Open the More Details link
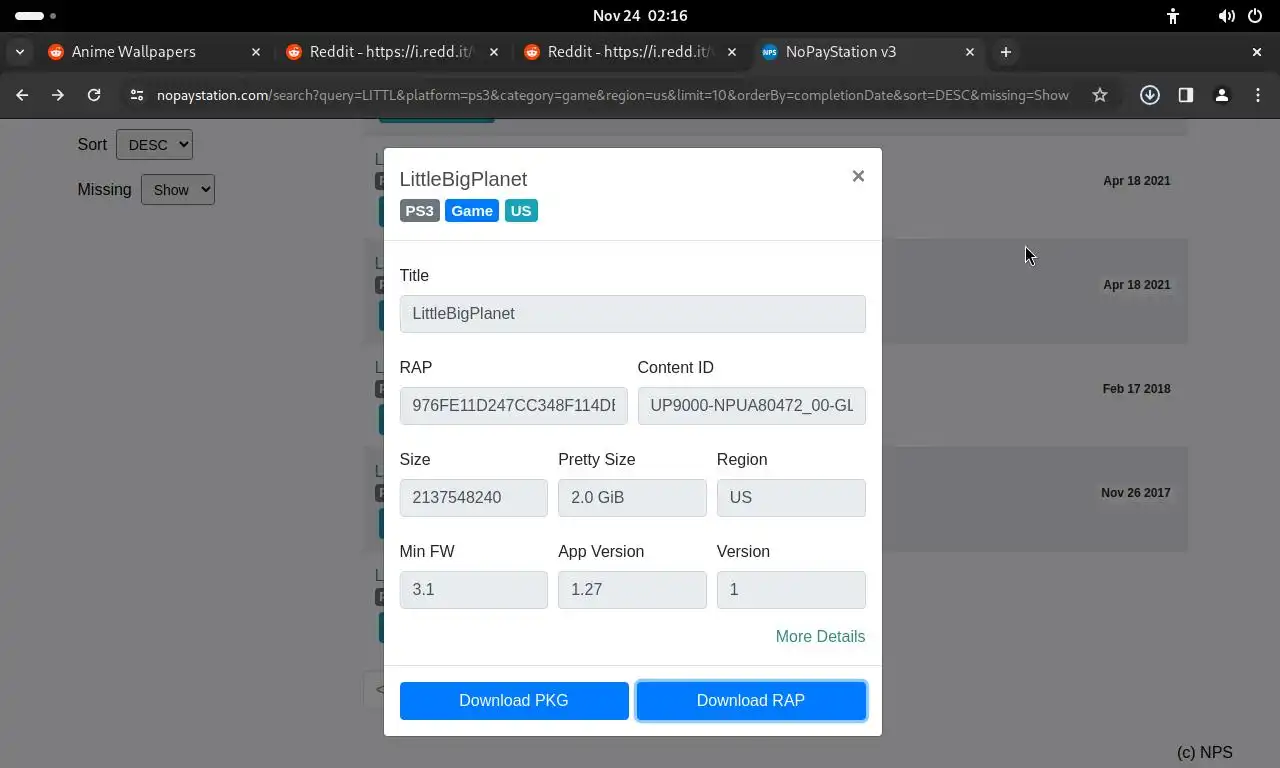 pyautogui.click(x=820, y=637)
